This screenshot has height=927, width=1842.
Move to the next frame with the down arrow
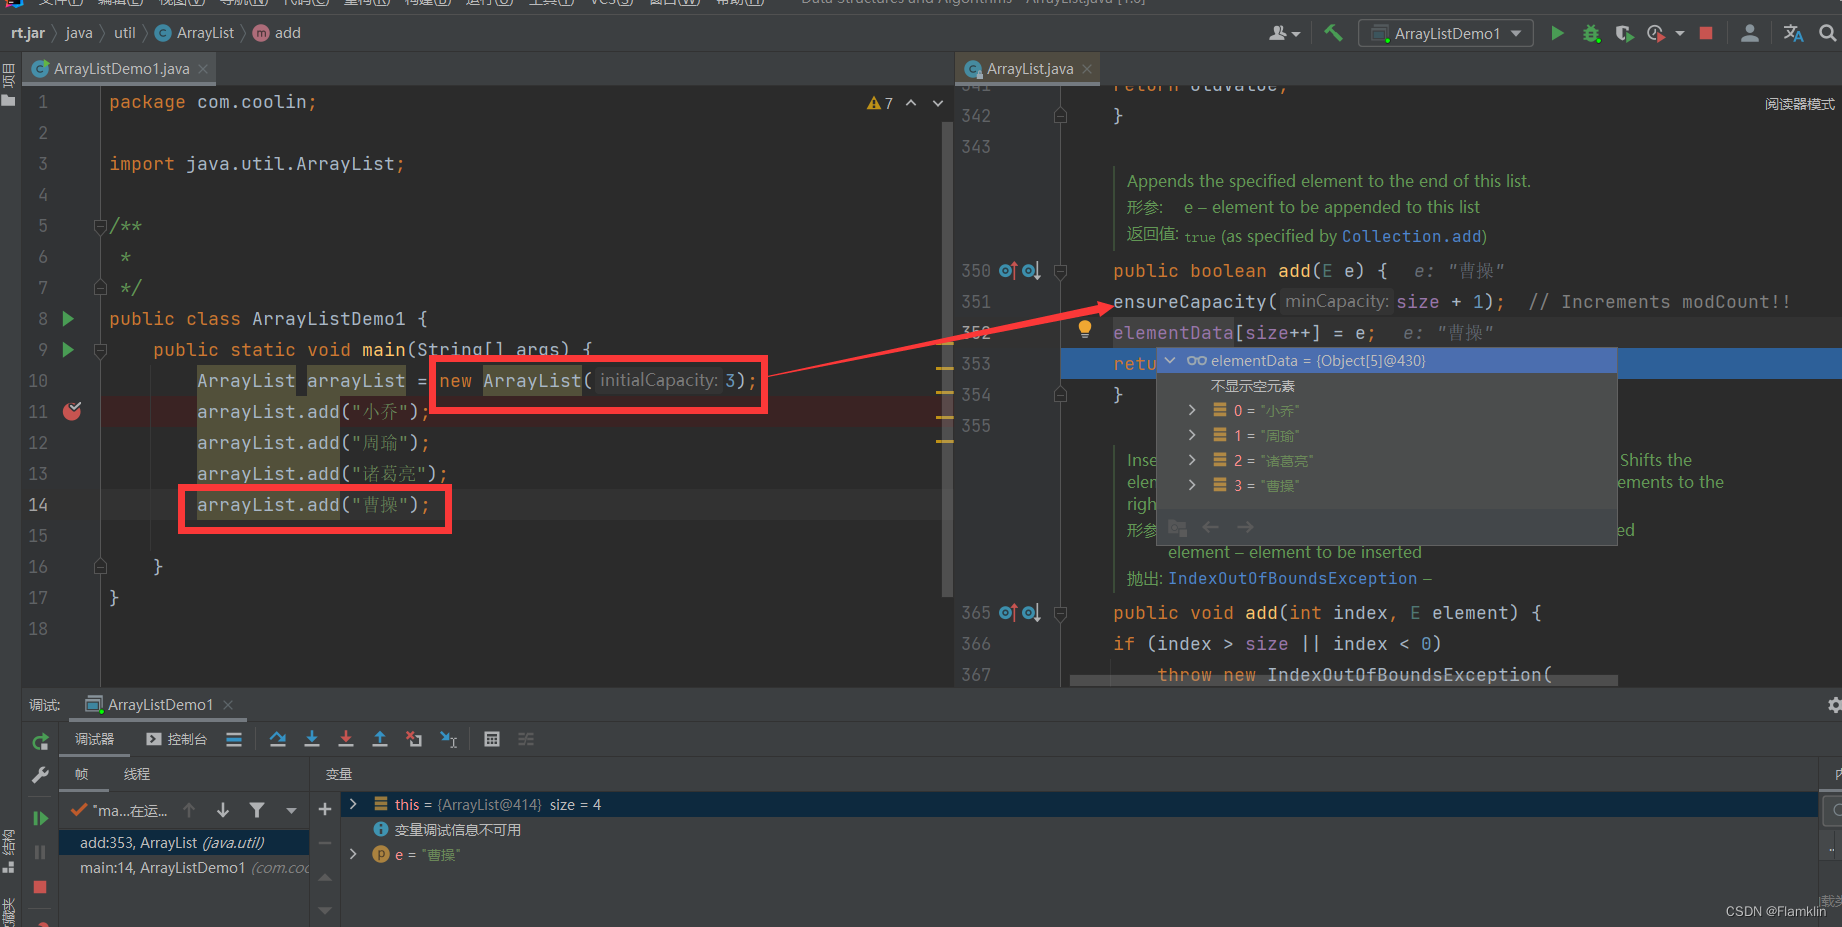223,811
